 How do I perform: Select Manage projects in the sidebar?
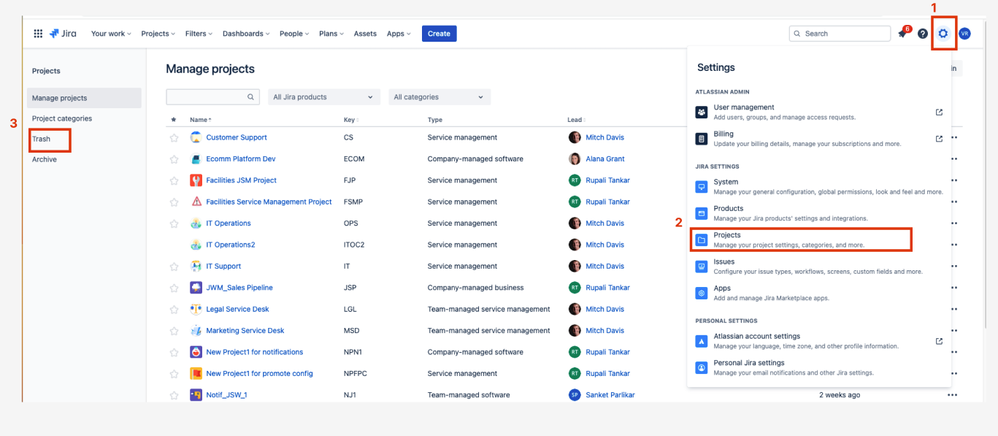[84, 98]
